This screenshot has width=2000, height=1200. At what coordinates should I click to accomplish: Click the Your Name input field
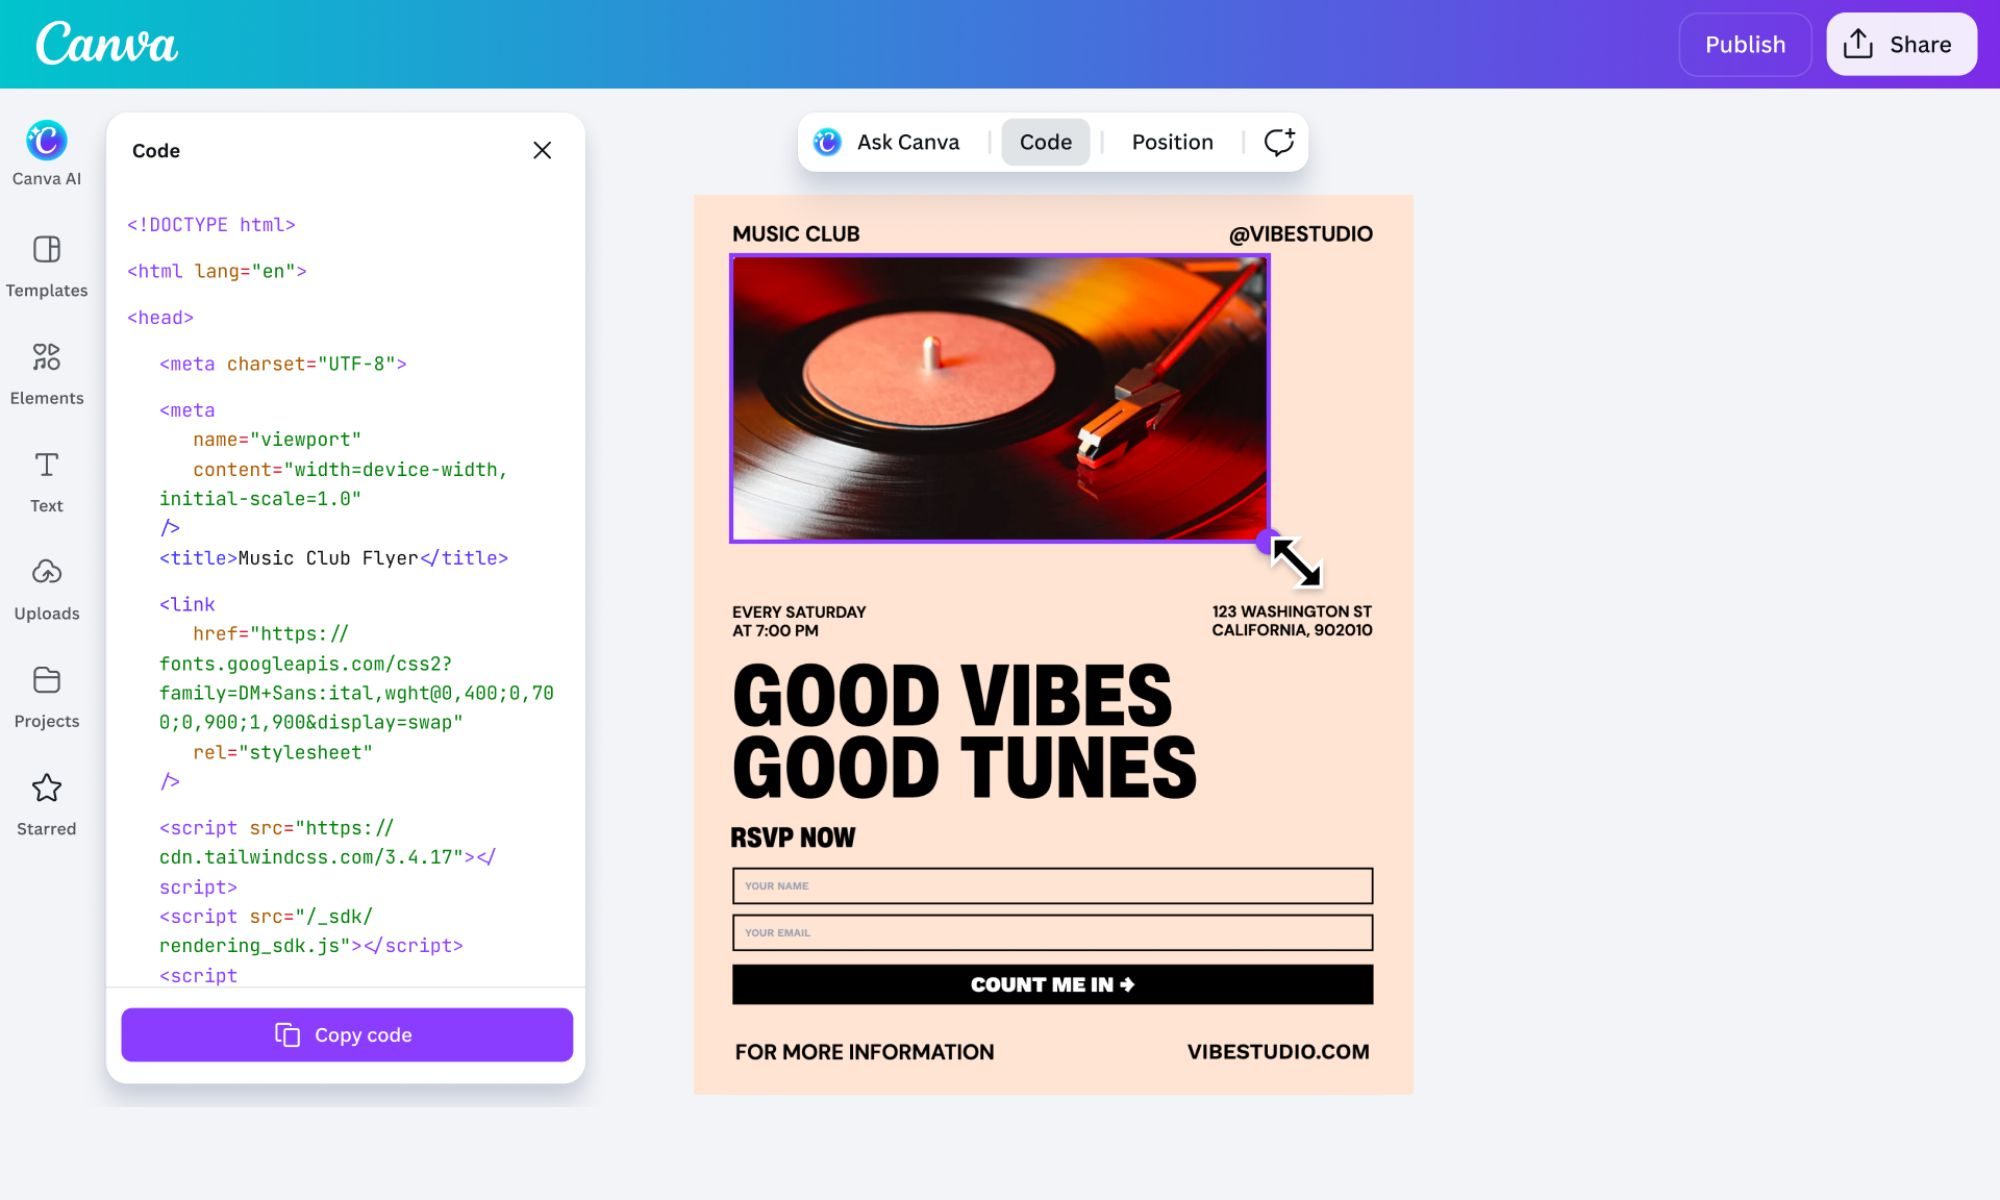pos(1052,886)
